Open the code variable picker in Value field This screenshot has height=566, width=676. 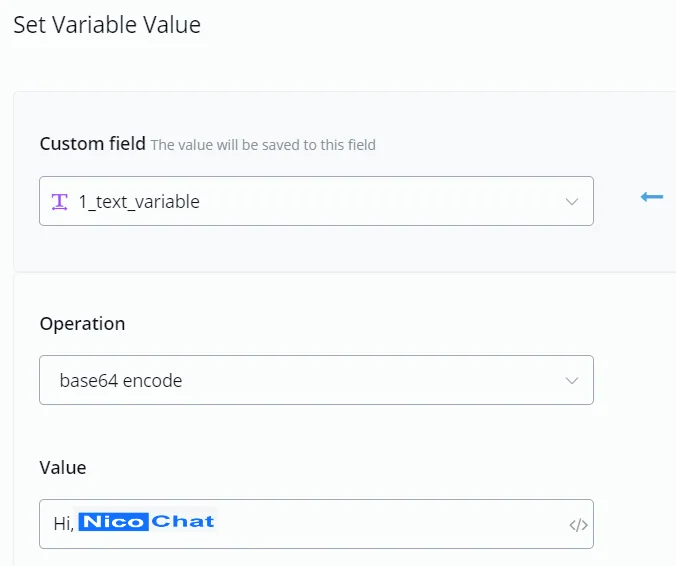click(578, 525)
